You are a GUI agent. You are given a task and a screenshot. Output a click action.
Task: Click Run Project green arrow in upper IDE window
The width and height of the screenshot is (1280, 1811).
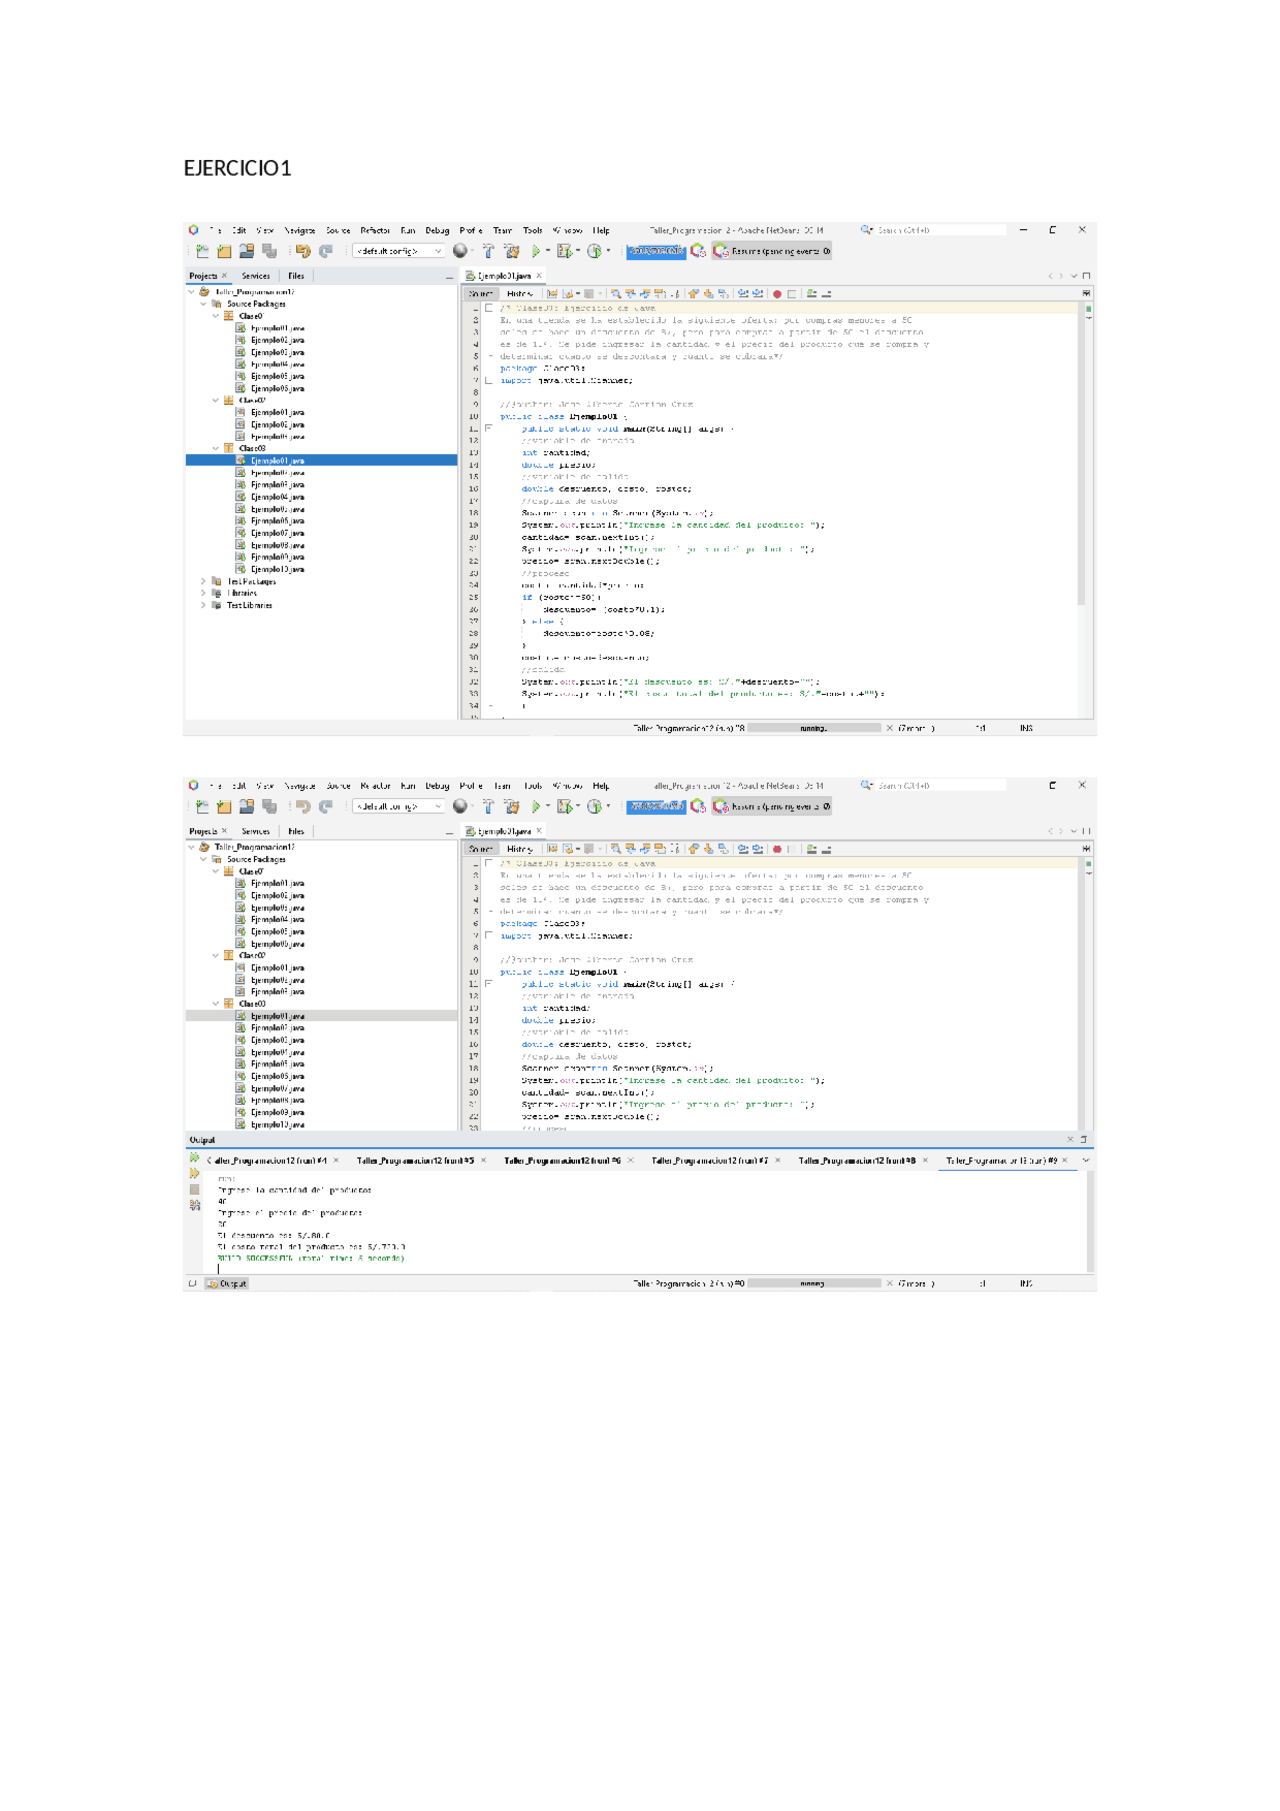click(536, 251)
